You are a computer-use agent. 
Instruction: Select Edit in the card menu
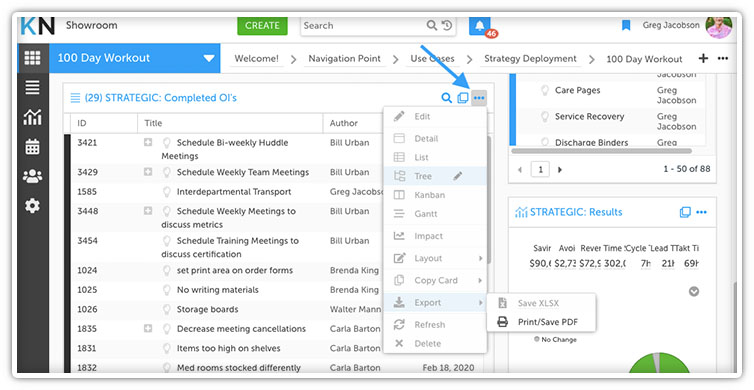tap(435, 116)
